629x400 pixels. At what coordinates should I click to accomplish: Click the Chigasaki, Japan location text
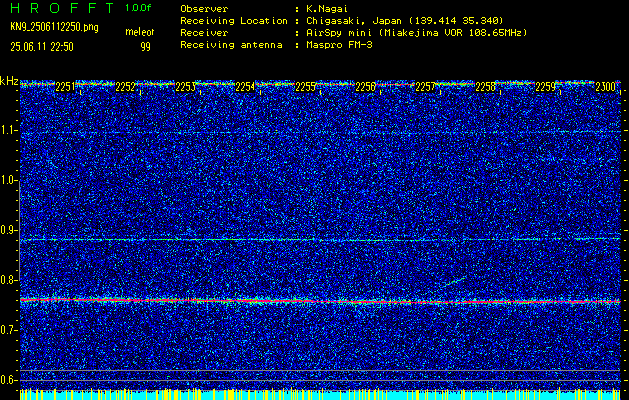404,21
